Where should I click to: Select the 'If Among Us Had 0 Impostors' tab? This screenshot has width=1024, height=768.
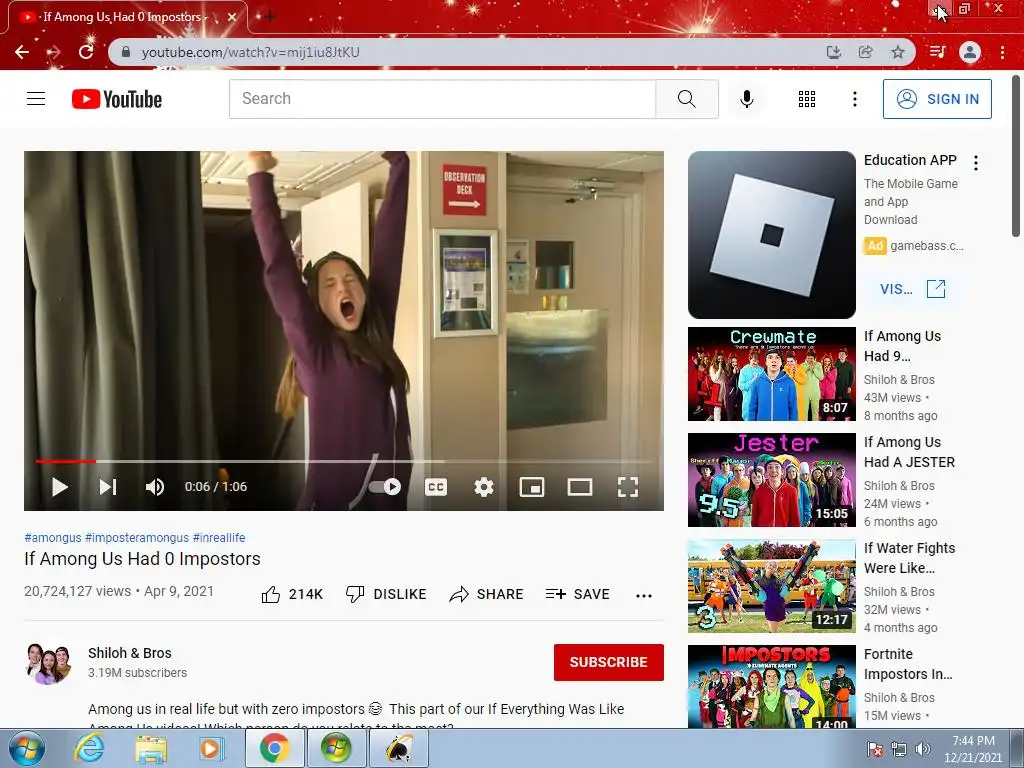[128, 17]
